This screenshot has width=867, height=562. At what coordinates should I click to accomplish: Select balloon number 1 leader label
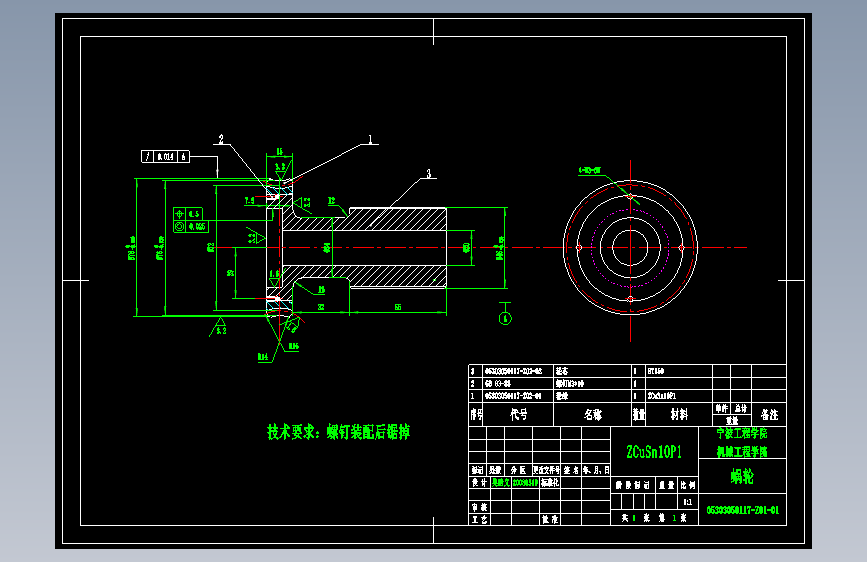click(x=370, y=139)
